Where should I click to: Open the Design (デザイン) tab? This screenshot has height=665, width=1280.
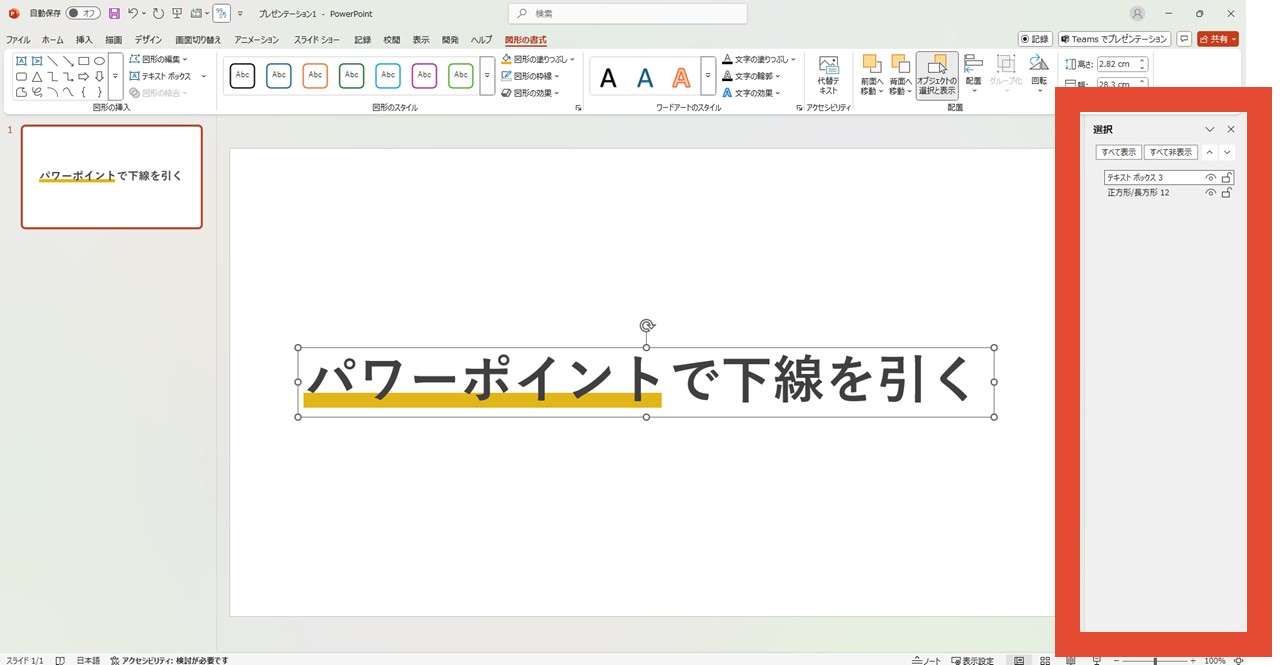tap(148, 40)
